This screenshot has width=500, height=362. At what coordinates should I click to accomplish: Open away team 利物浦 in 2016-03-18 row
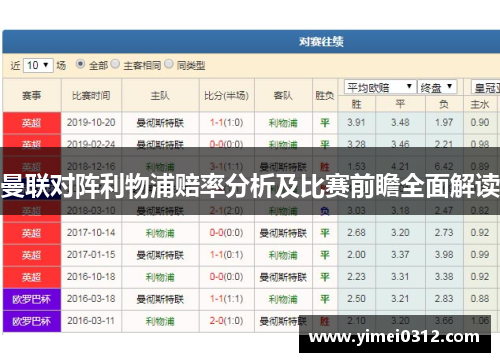tap(283, 299)
